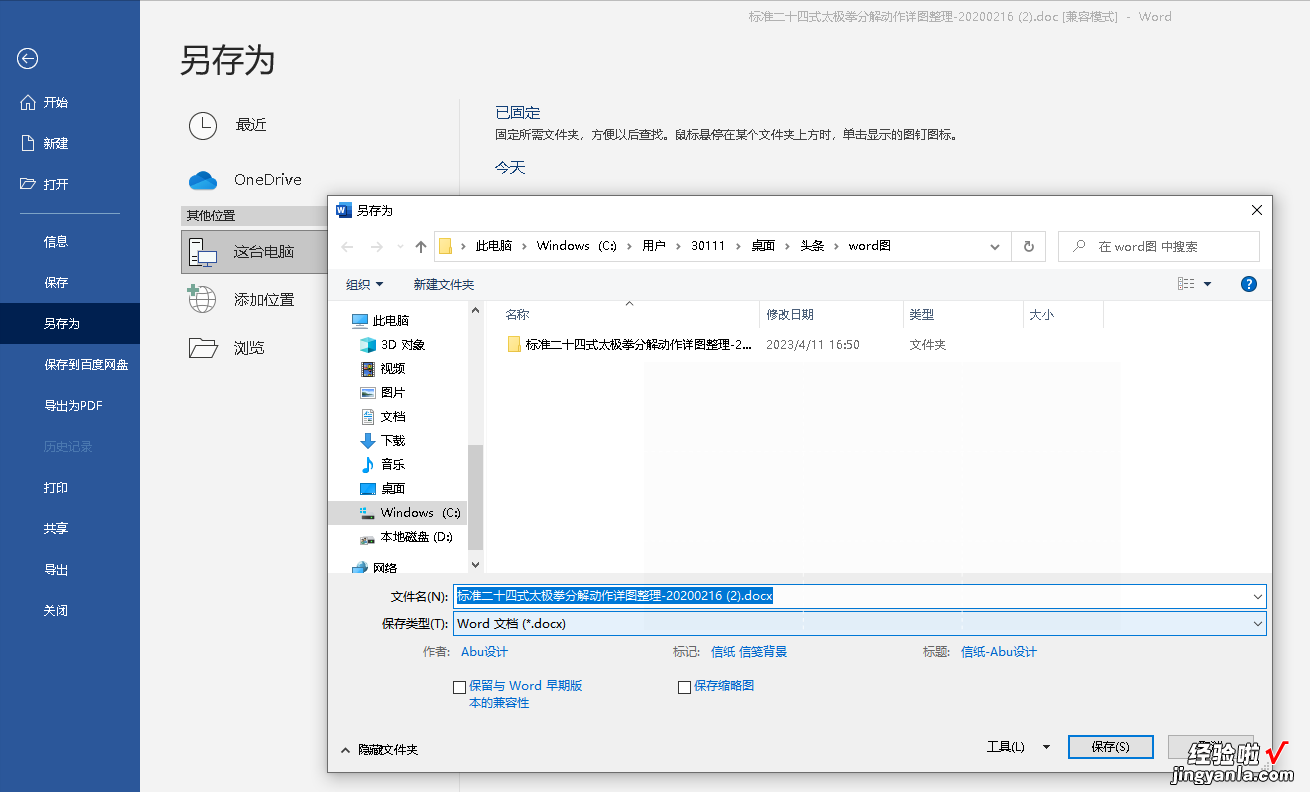The width and height of the screenshot is (1310, 792).
Task: Click the change view icon
Action: click(x=1186, y=284)
